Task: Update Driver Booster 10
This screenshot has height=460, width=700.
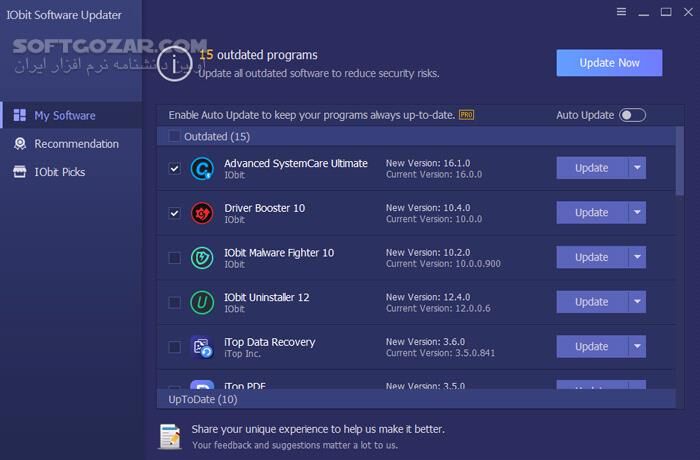Action: click(x=592, y=213)
